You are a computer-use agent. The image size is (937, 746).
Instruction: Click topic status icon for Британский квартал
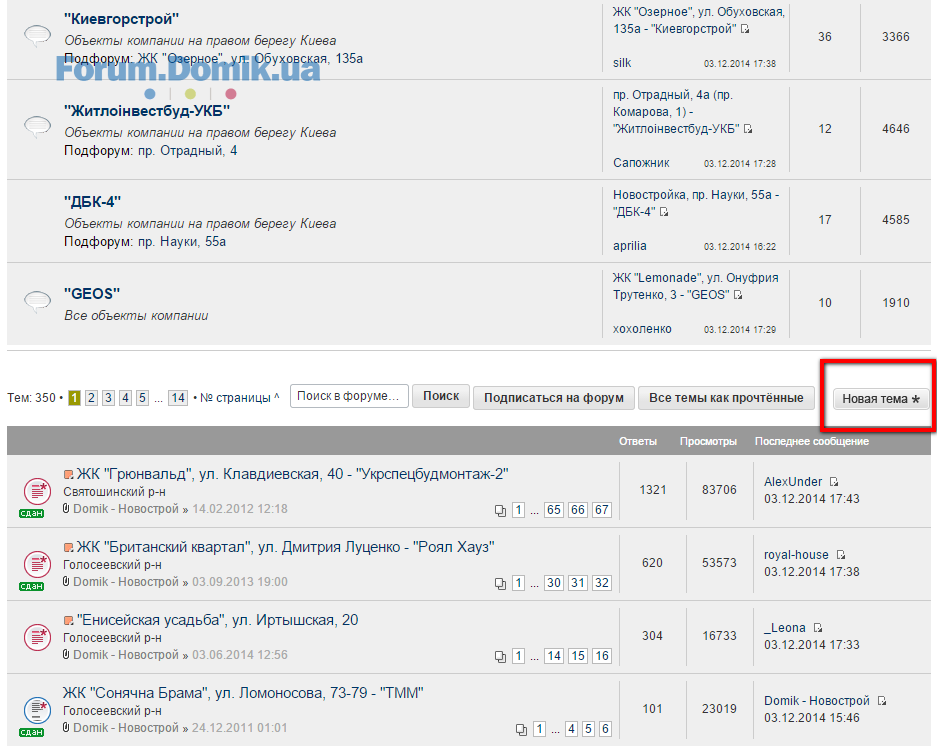tap(37, 565)
